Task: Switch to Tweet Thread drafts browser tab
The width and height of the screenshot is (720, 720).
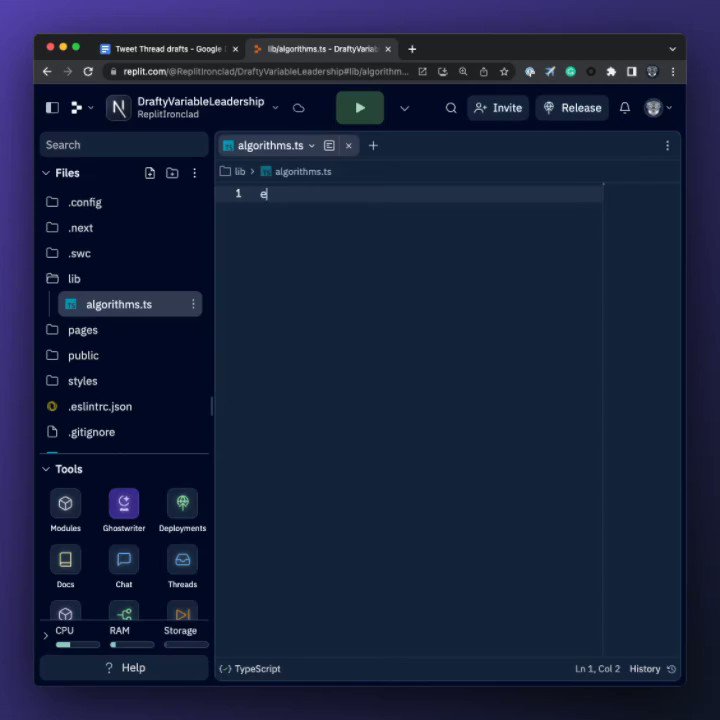Action: click(x=168, y=49)
